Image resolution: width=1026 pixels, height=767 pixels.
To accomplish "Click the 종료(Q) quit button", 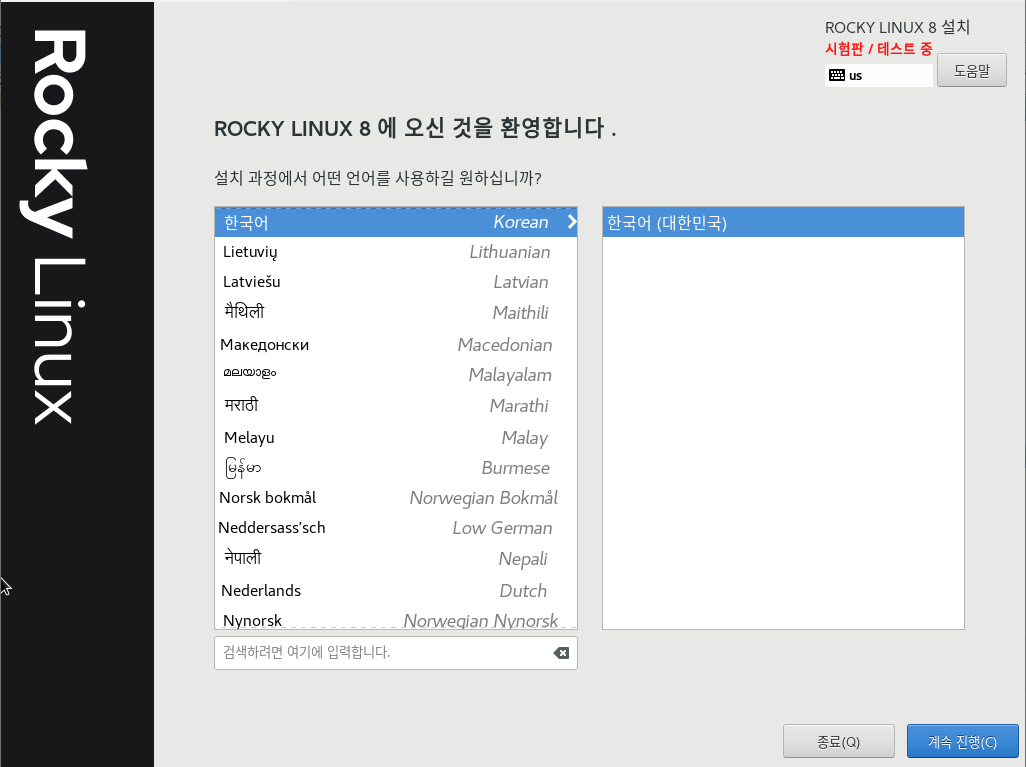I will point(838,741).
